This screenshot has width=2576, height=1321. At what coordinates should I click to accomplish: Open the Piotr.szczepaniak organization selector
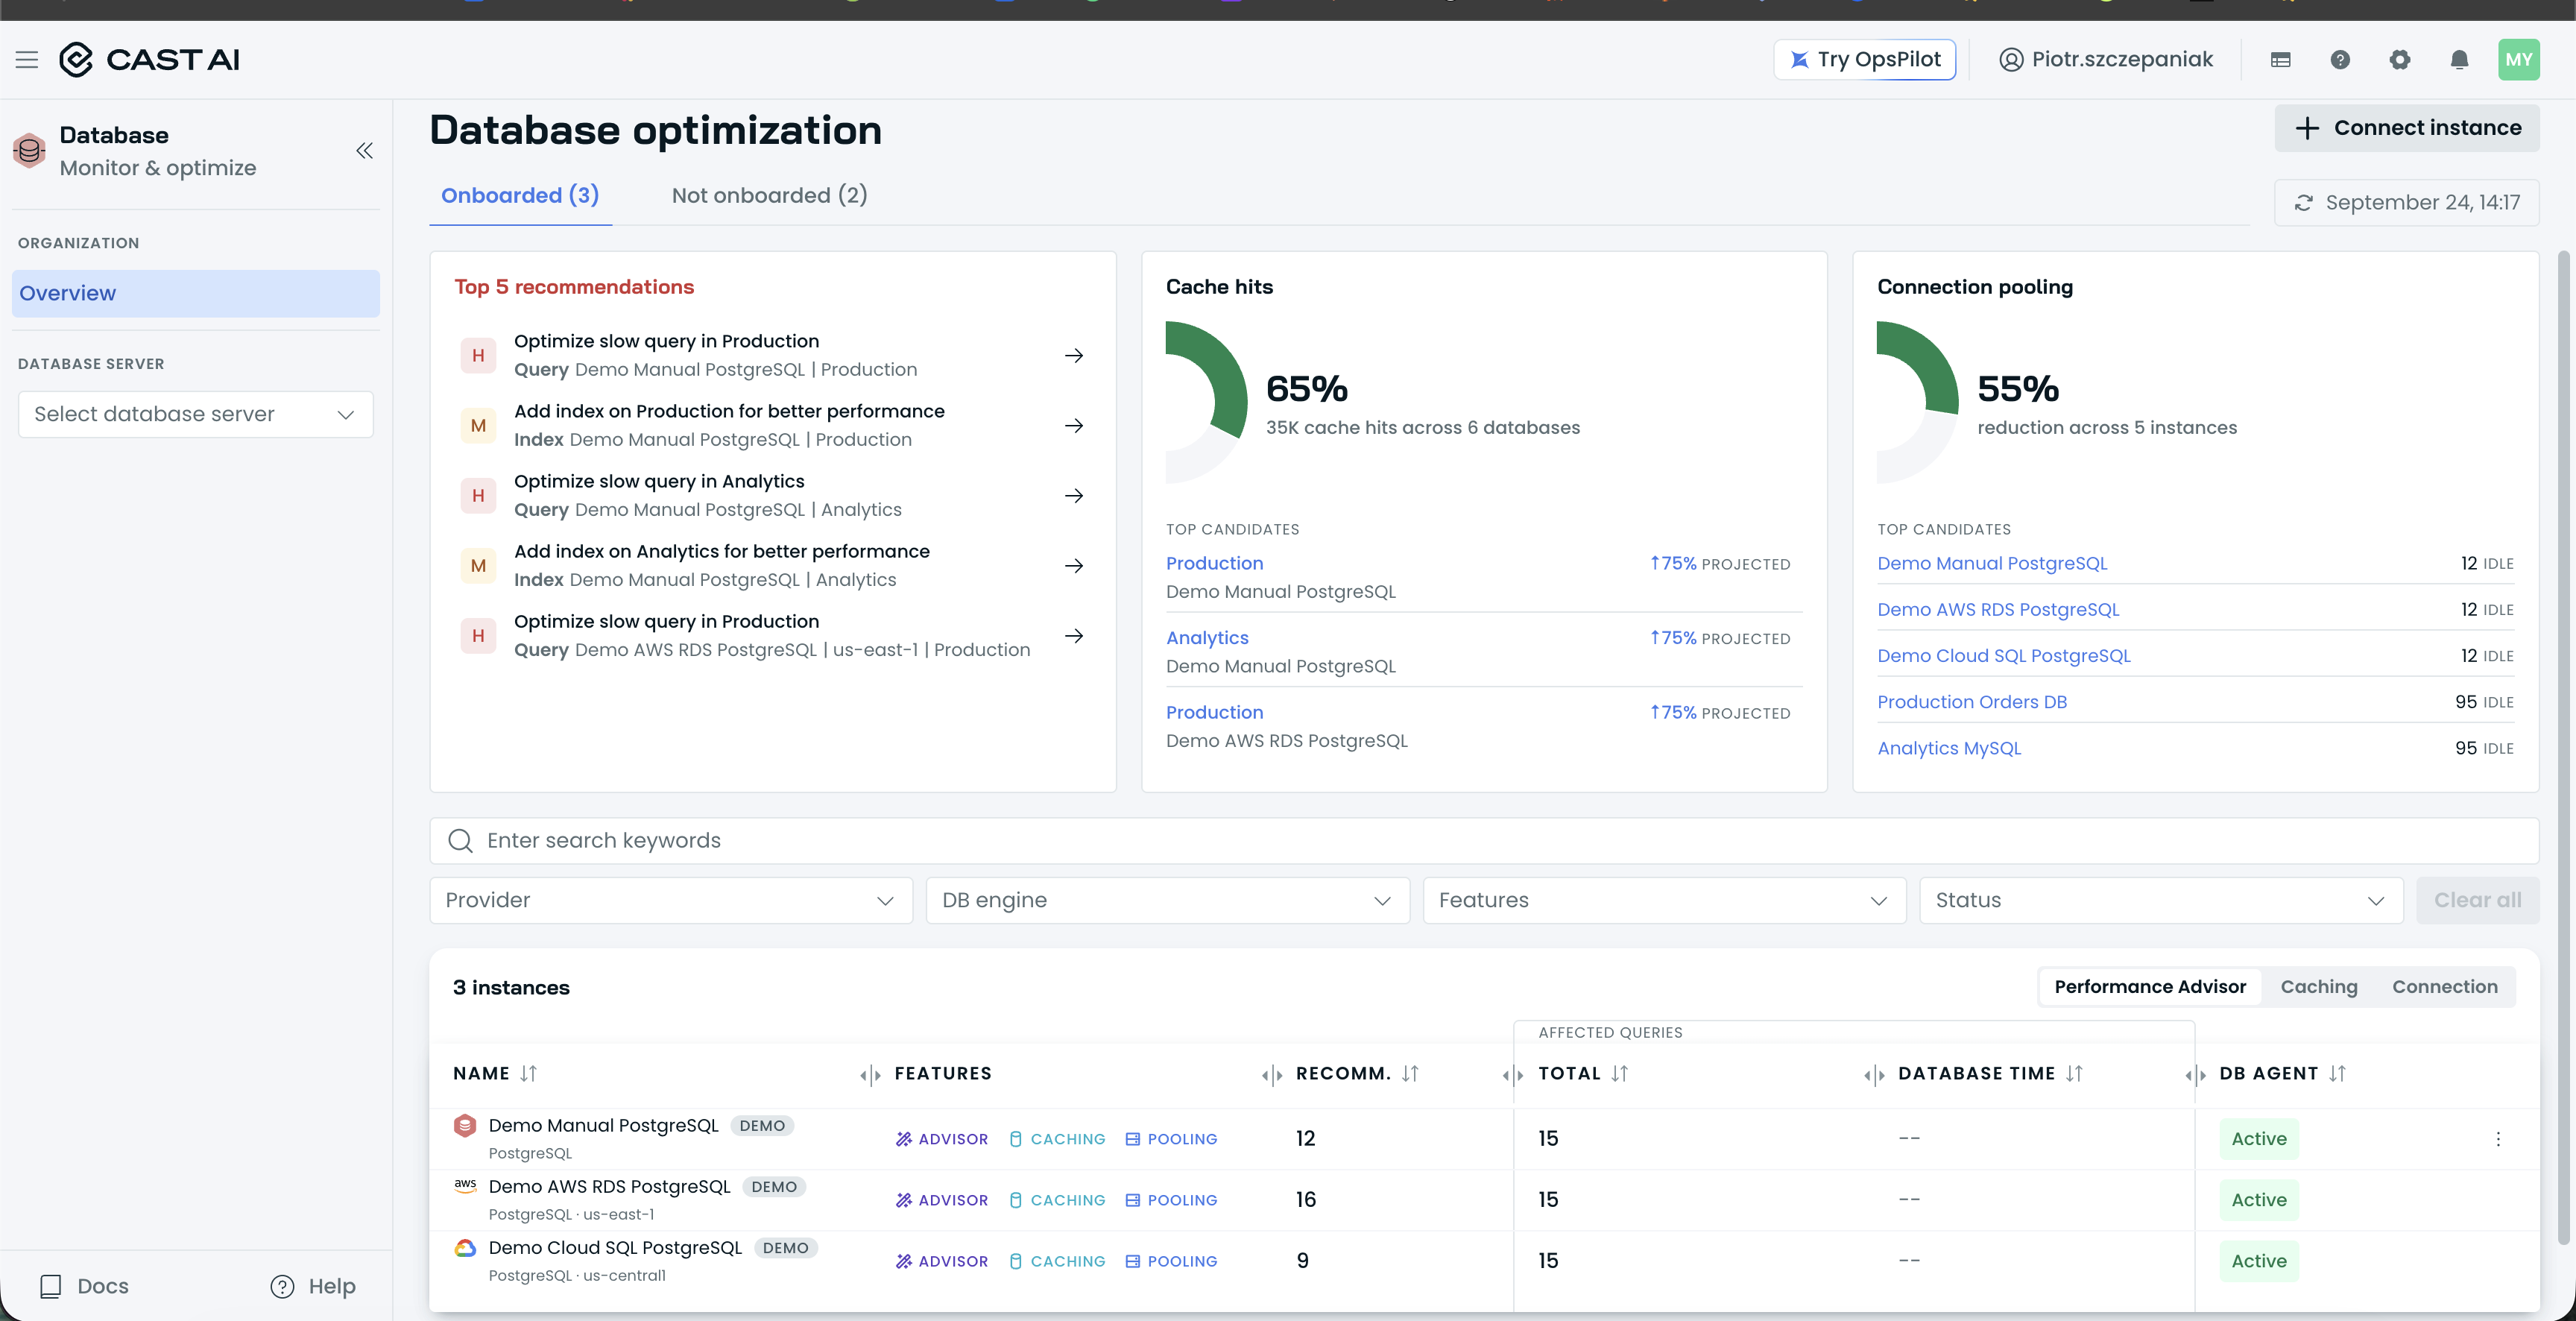2106,60
